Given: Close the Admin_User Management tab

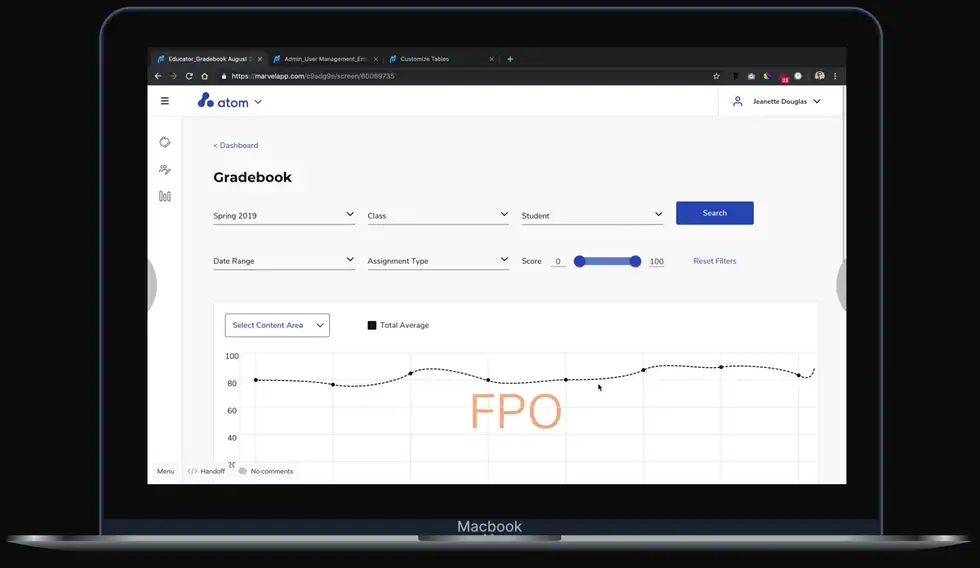Looking at the screenshot, I should click(x=376, y=59).
